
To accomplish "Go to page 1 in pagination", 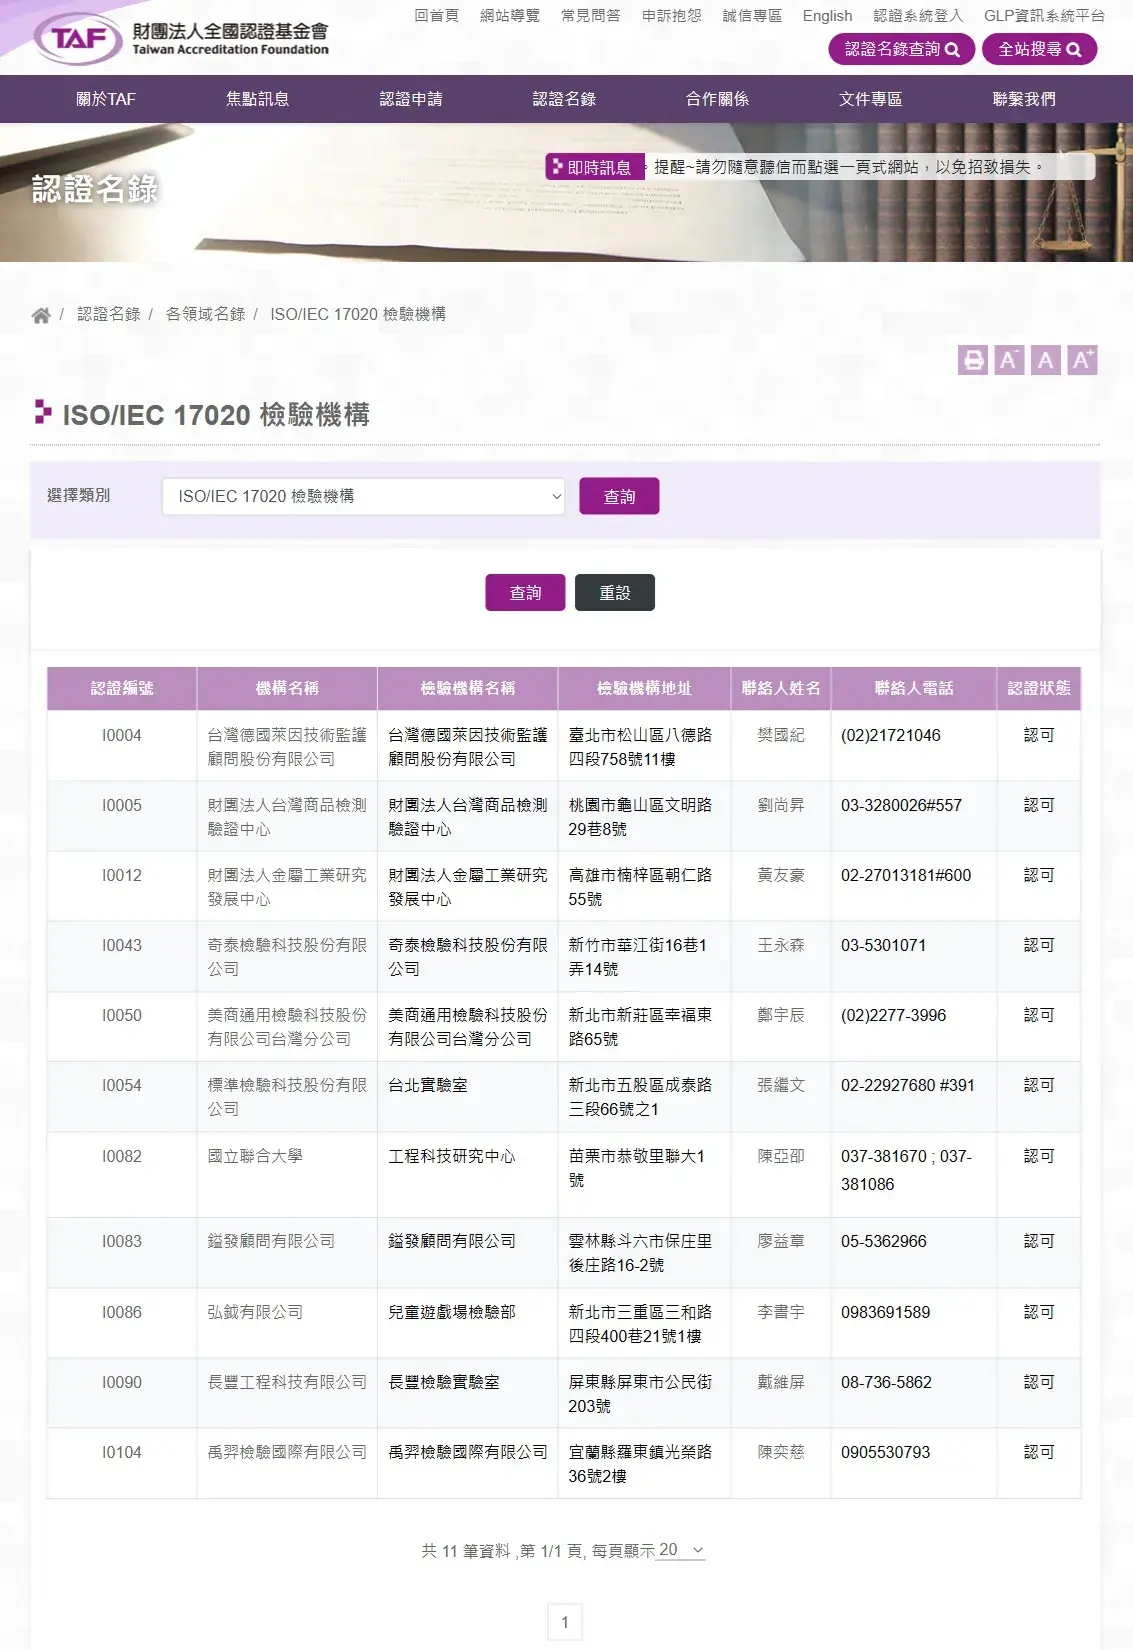I will pyautogui.click(x=565, y=1622).
